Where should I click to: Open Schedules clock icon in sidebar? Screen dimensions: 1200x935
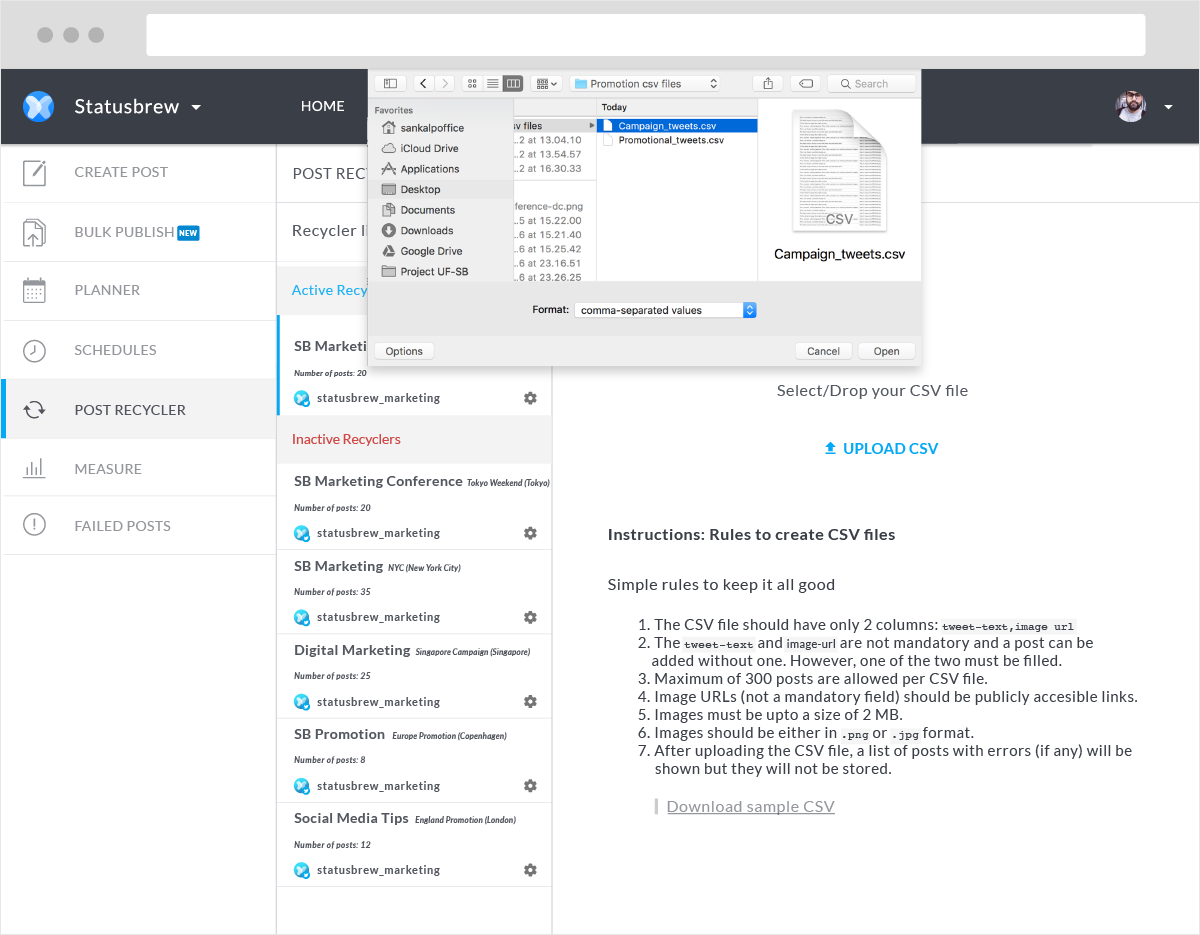[x=34, y=350]
